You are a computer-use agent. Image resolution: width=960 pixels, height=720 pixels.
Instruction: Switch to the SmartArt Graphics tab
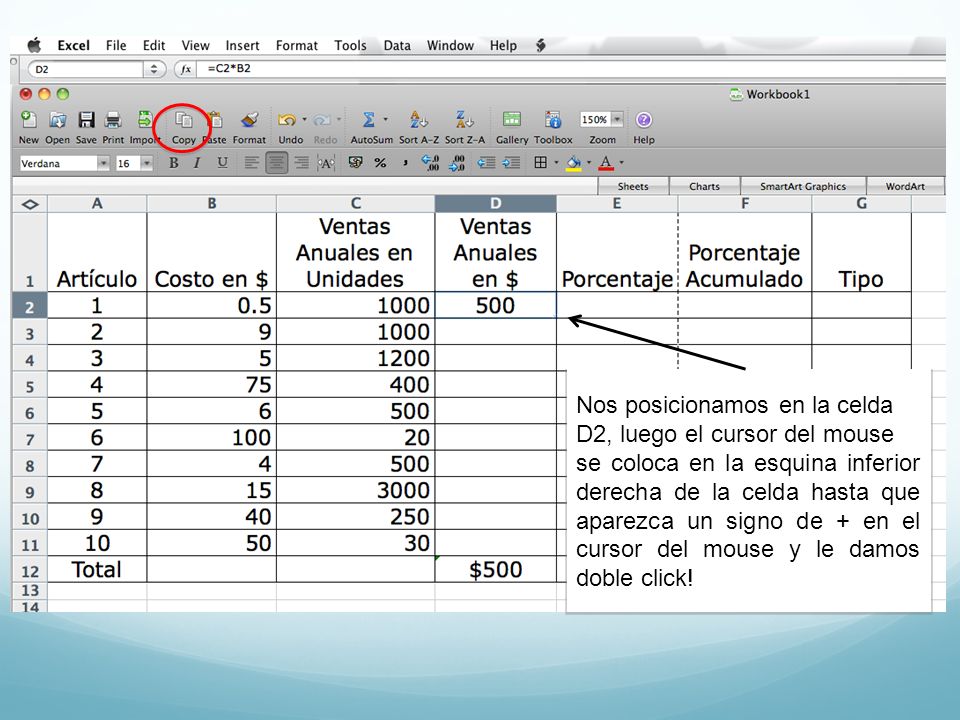(x=803, y=186)
